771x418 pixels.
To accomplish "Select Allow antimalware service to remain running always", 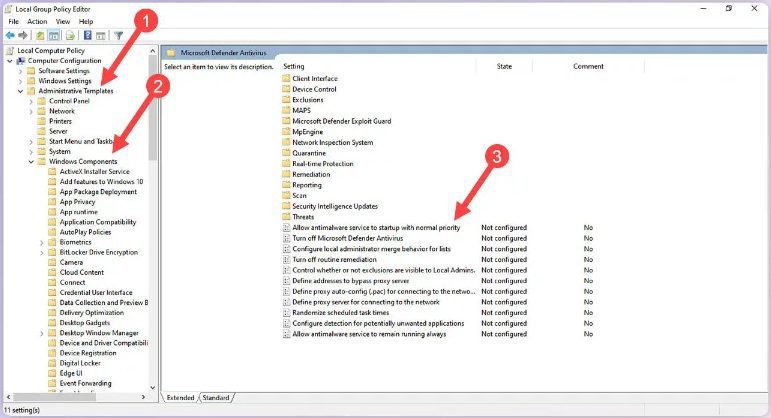I will 369,334.
